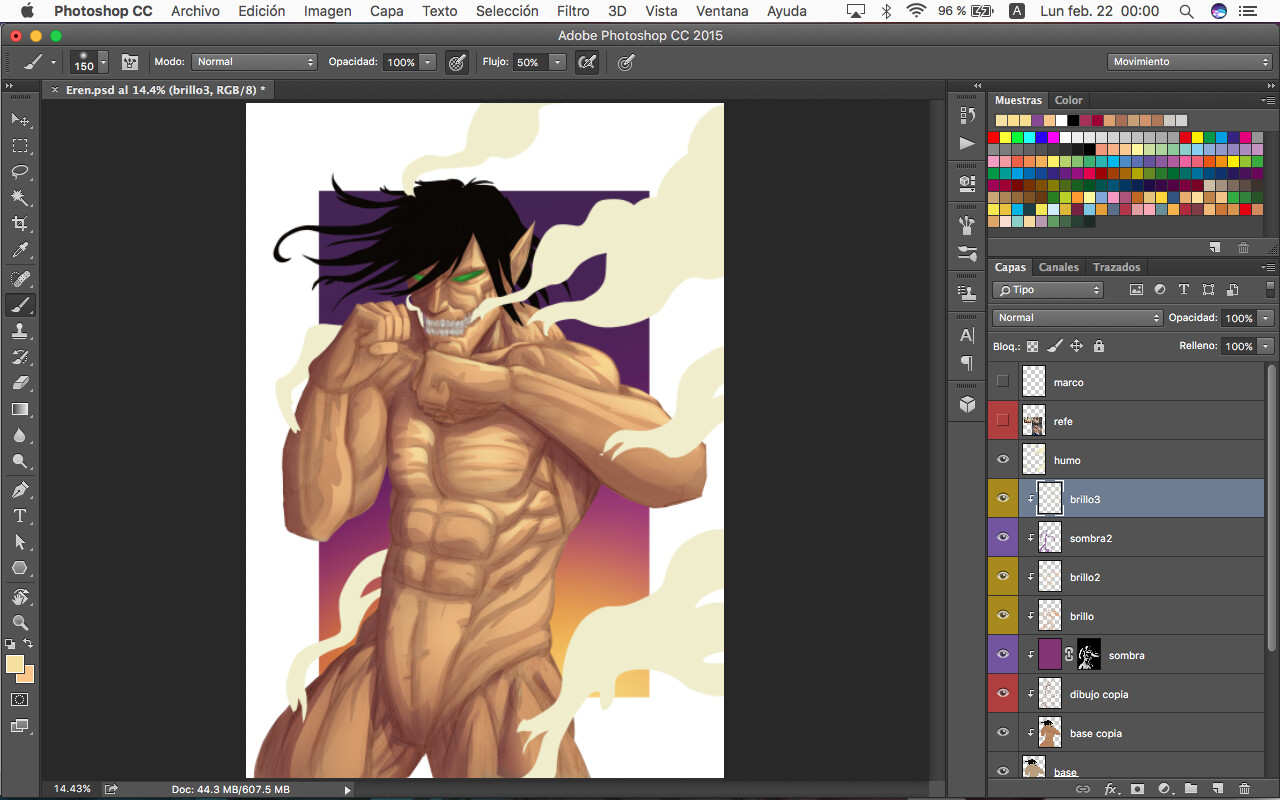Create a new layer

coord(1218,789)
